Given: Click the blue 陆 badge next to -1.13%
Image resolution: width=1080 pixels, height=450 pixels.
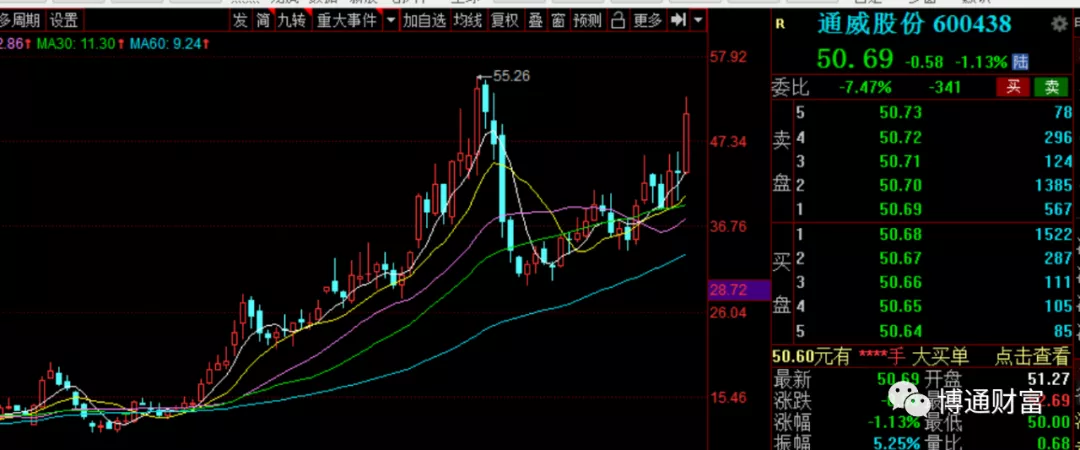Looking at the screenshot, I should (x=1021, y=62).
